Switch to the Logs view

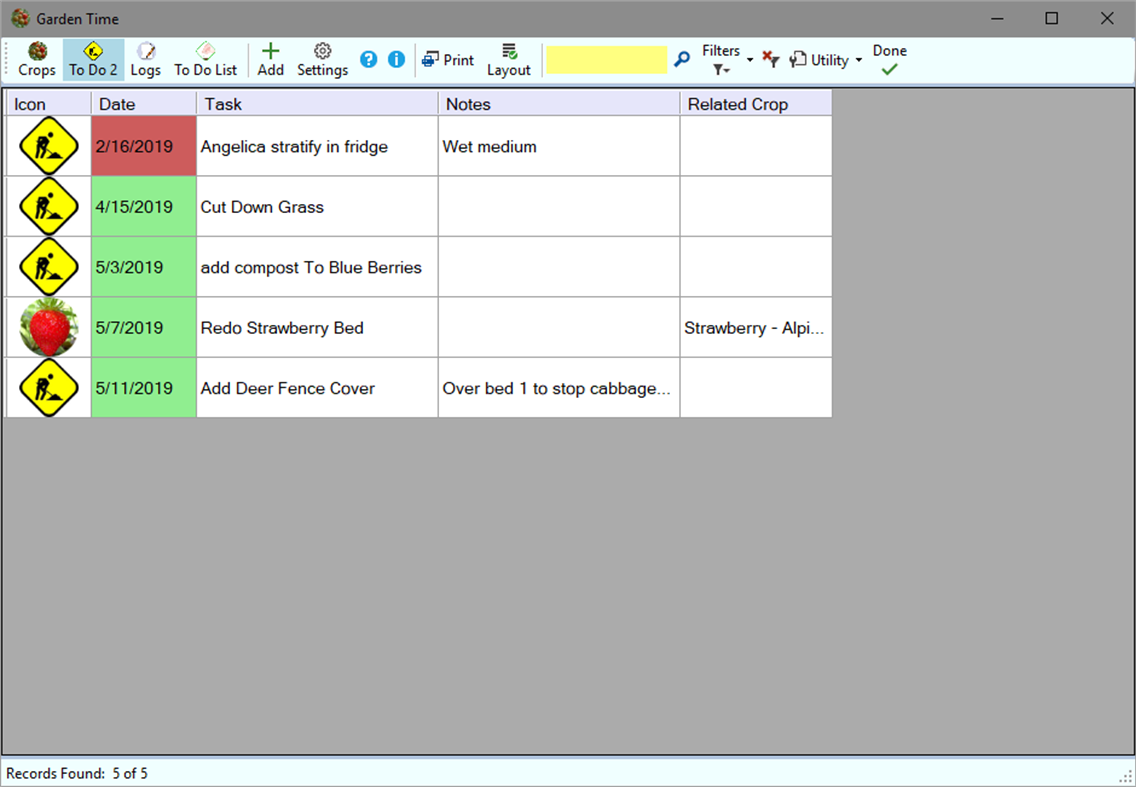[146, 58]
